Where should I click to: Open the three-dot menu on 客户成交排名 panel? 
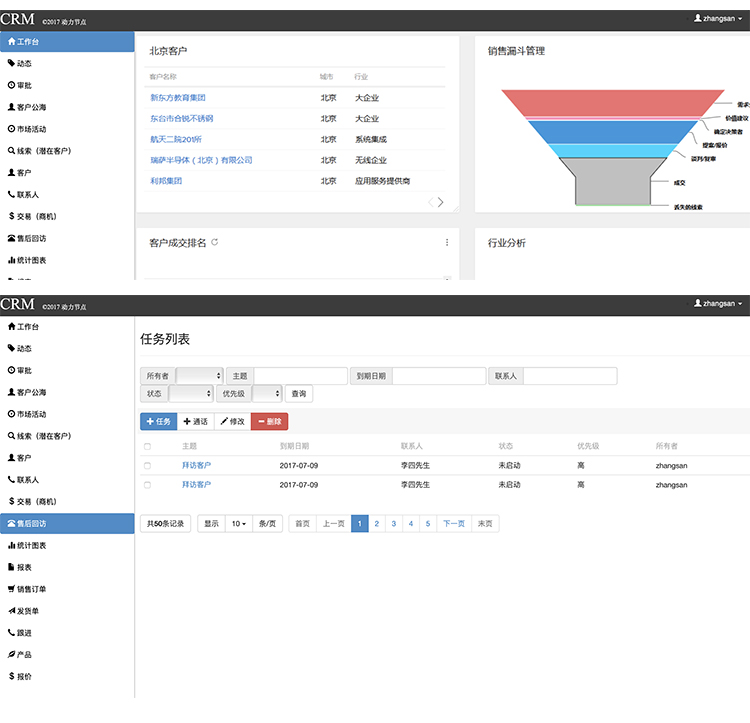coord(447,243)
